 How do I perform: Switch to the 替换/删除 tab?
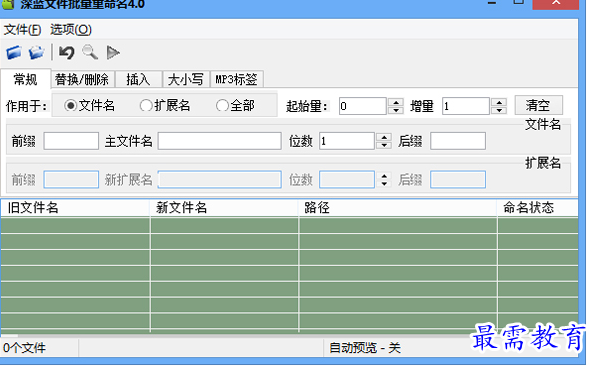click(x=82, y=80)
